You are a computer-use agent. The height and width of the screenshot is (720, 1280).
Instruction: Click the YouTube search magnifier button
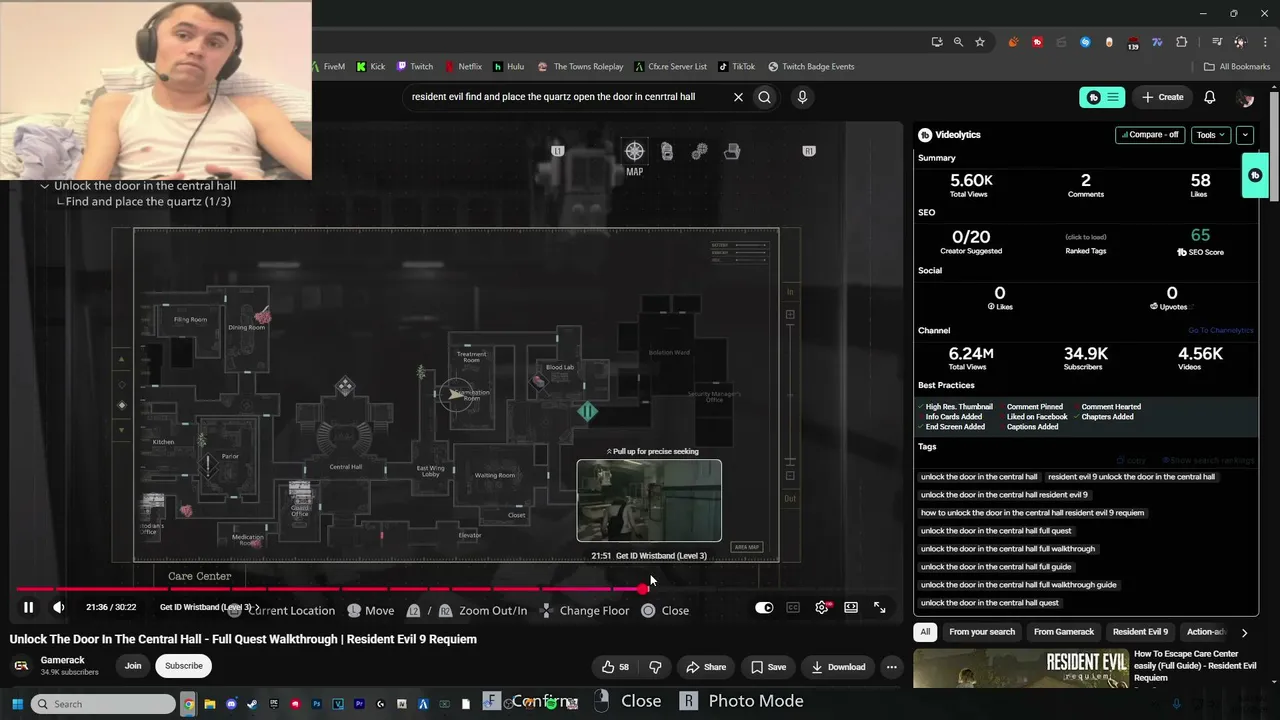(x=764, y=97)
